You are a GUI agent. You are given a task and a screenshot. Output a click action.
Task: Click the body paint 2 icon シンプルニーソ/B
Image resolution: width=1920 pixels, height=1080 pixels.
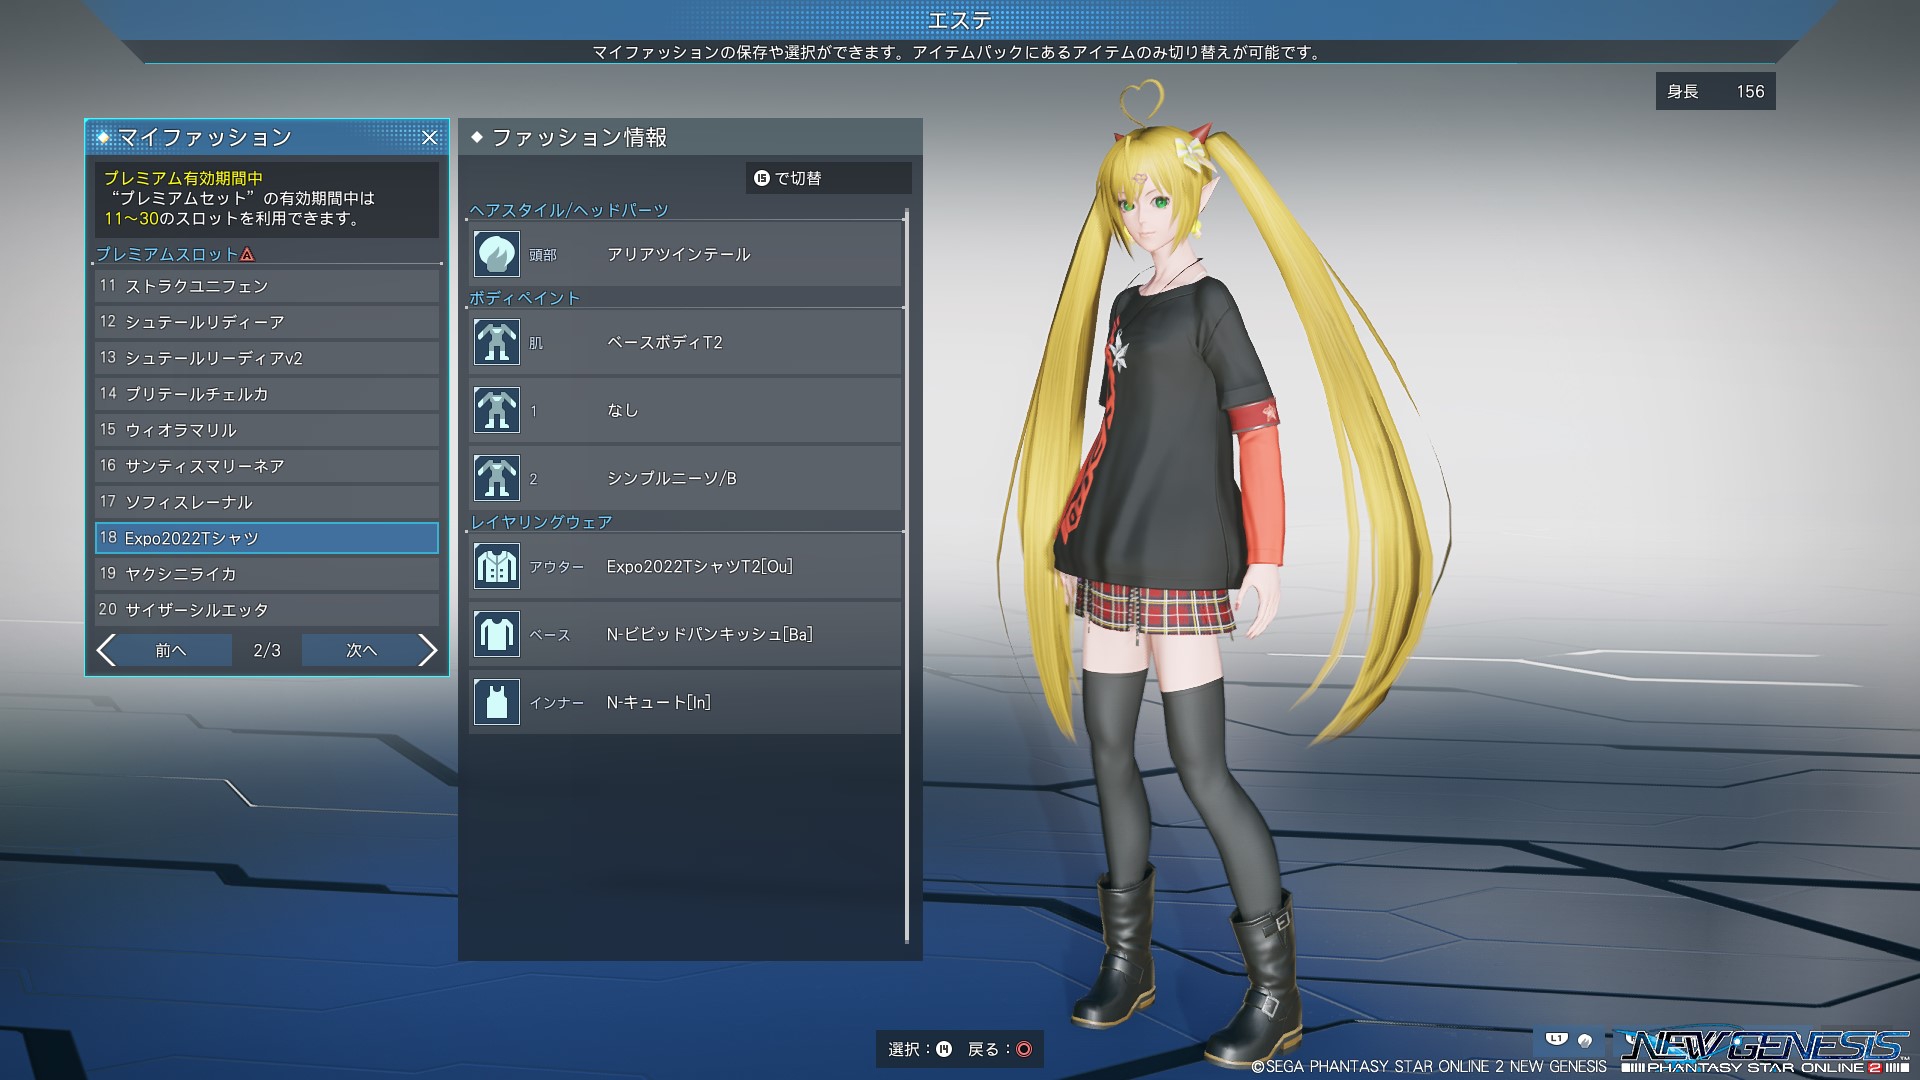point(496,478)
